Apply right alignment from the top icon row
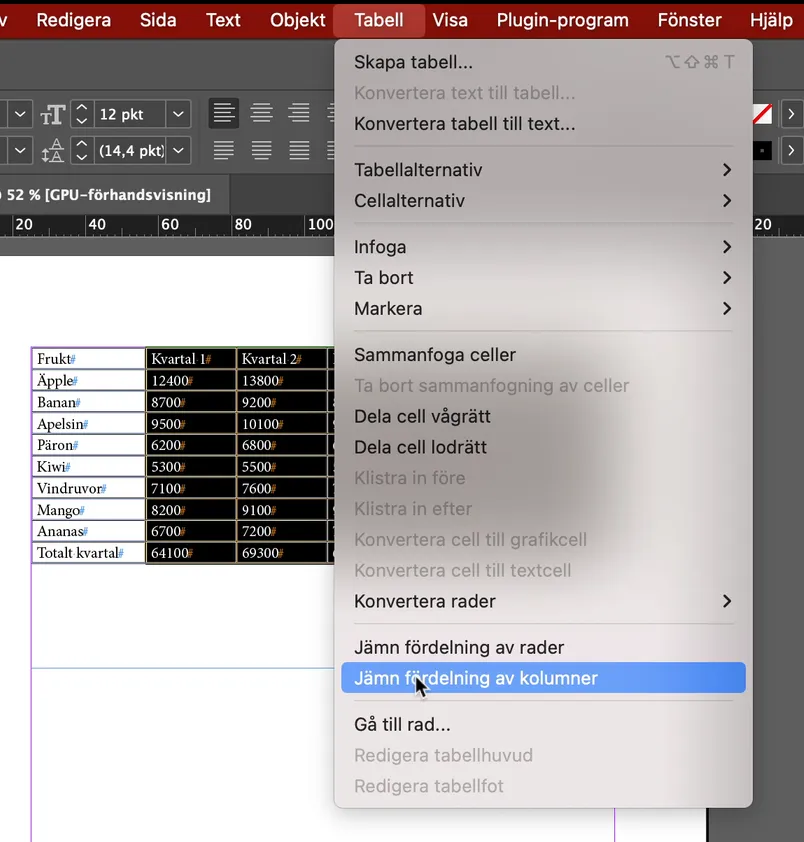804x842 pixels. [x=298, y=113]
